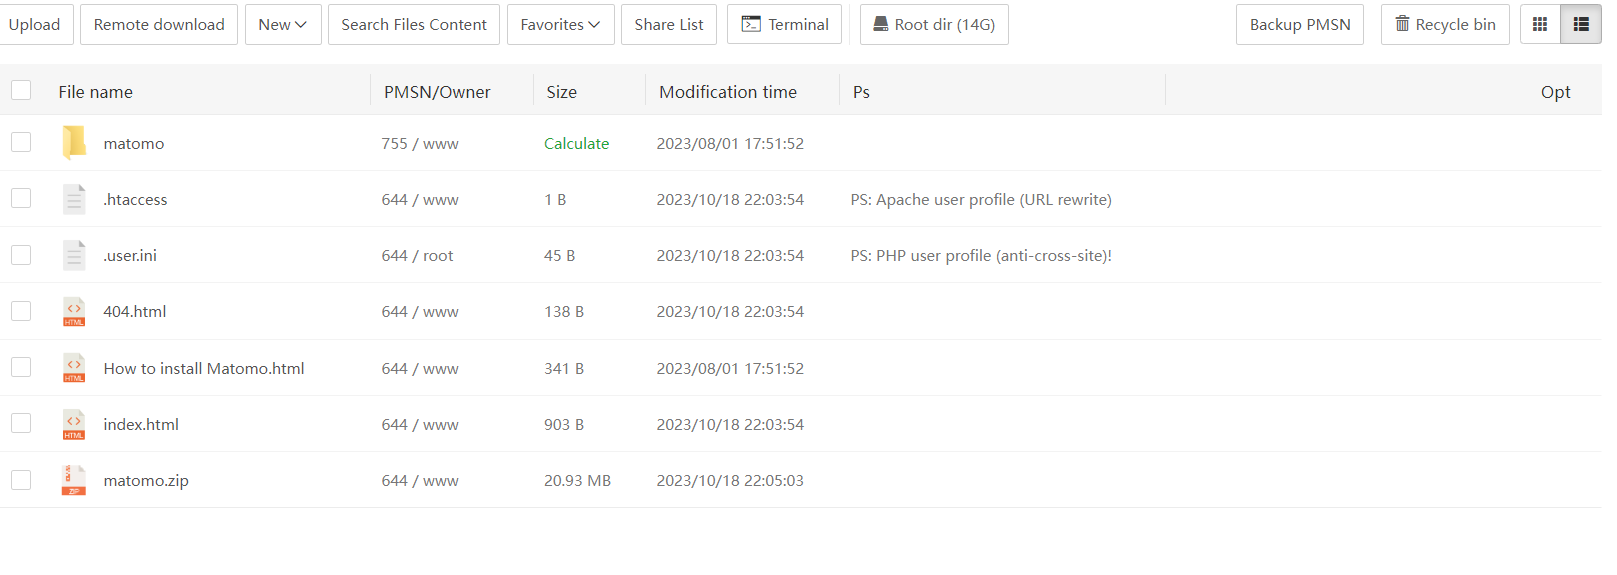
Task: Click the matomo folder icon
Action: [74, 143]
